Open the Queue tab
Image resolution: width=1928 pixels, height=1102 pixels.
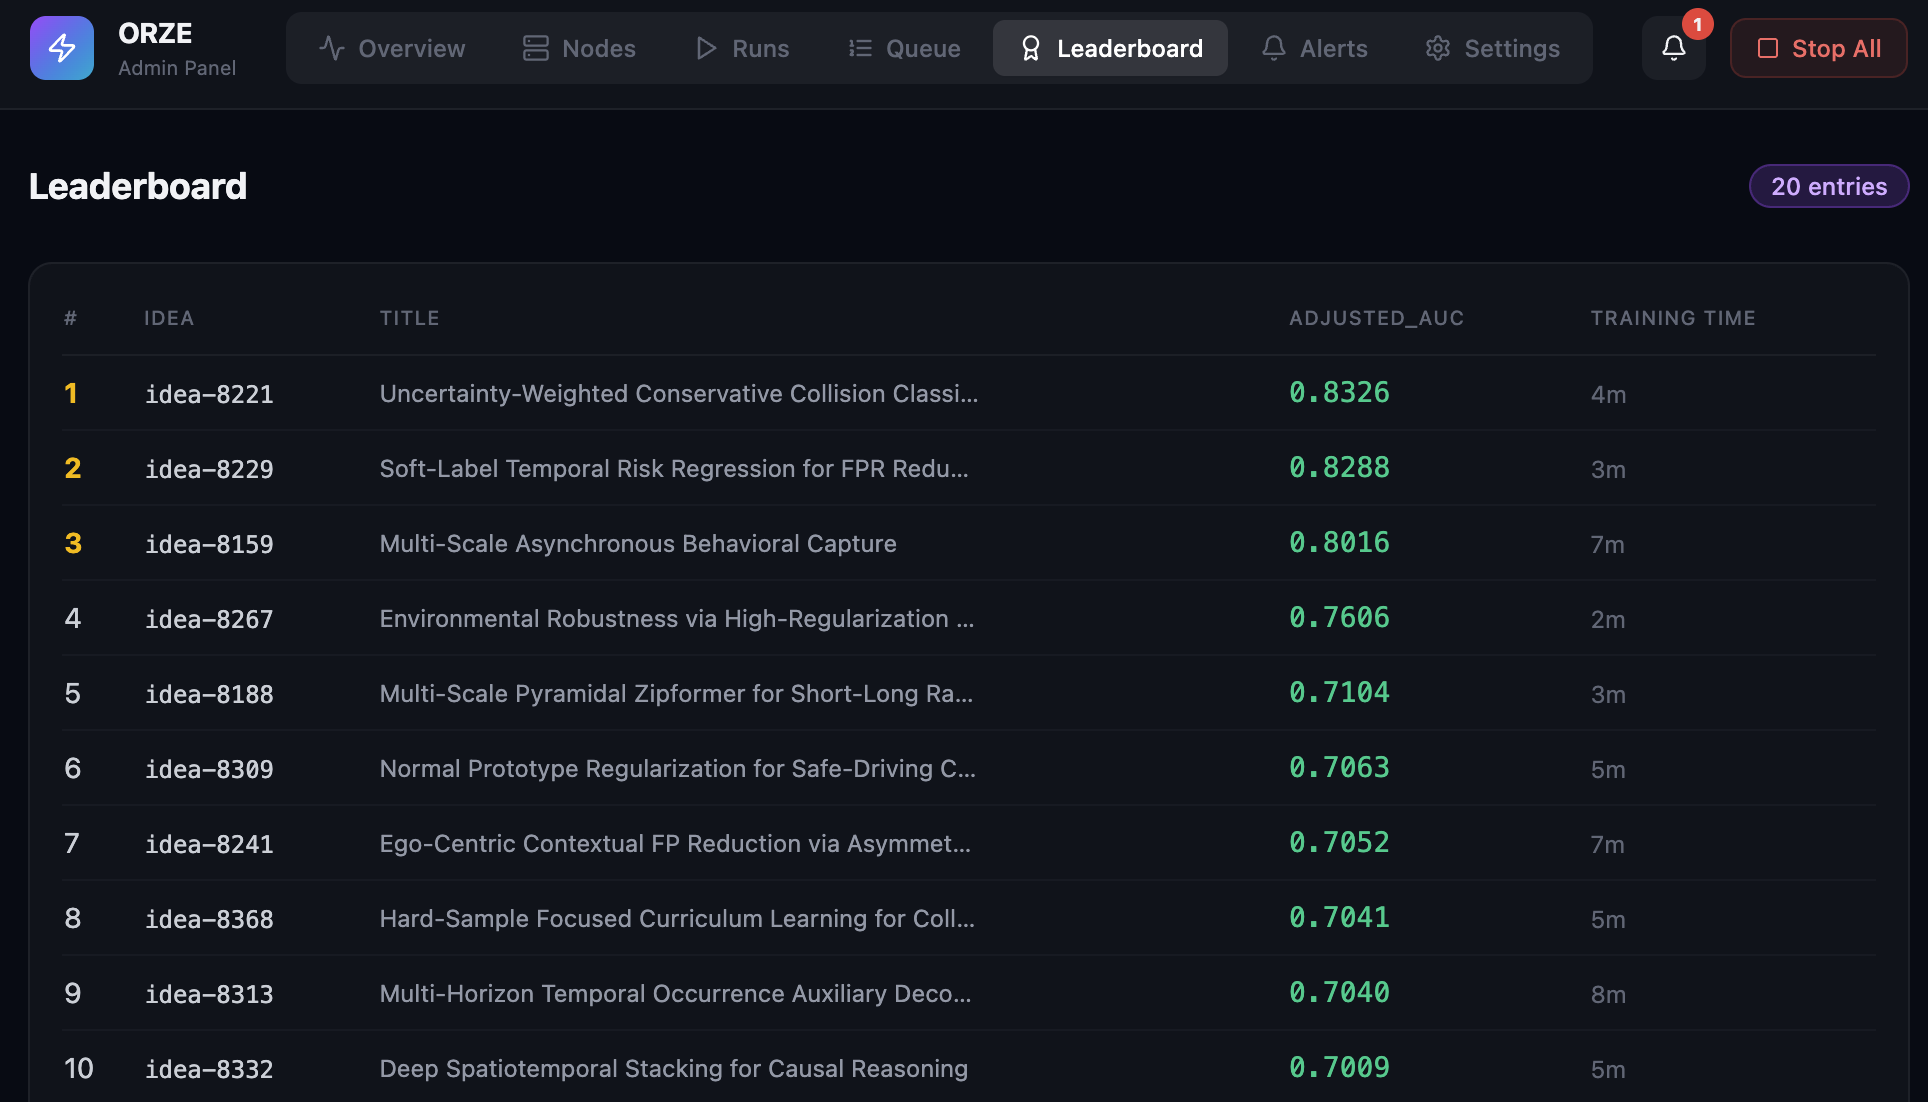pyautogui.click(x=902, y=47)
